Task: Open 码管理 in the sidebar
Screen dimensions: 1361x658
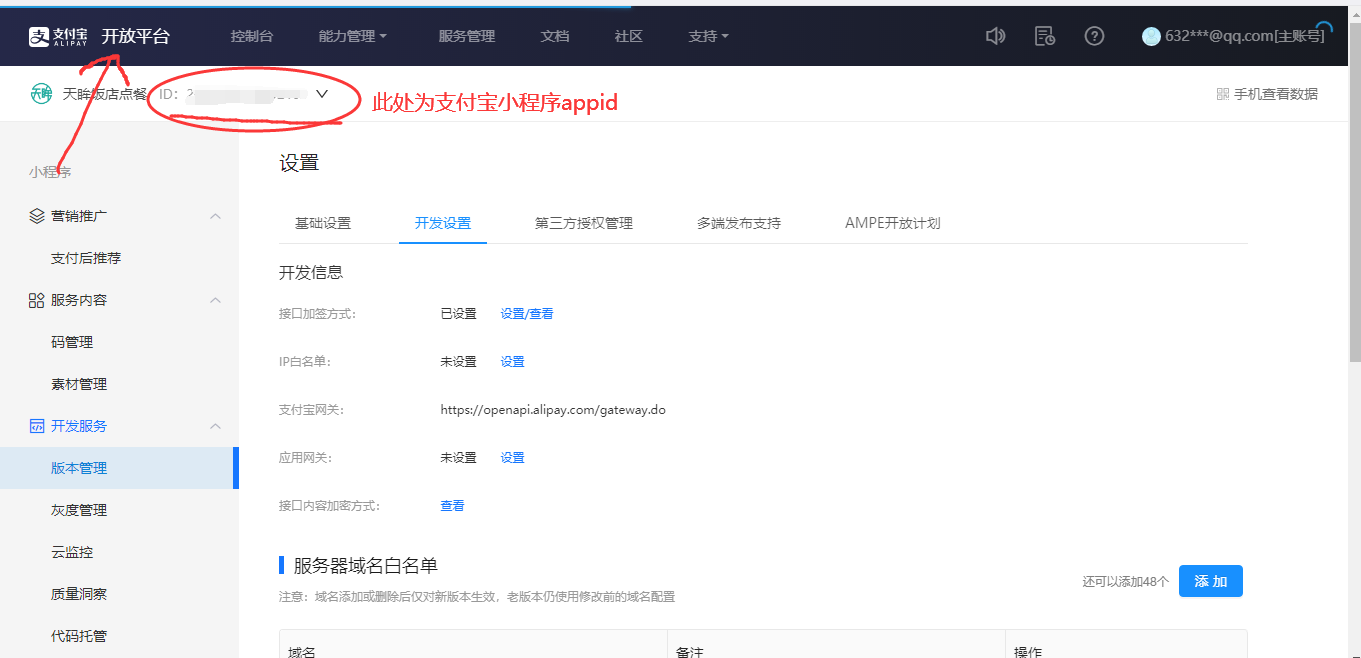Action: (x=72, y=342)
